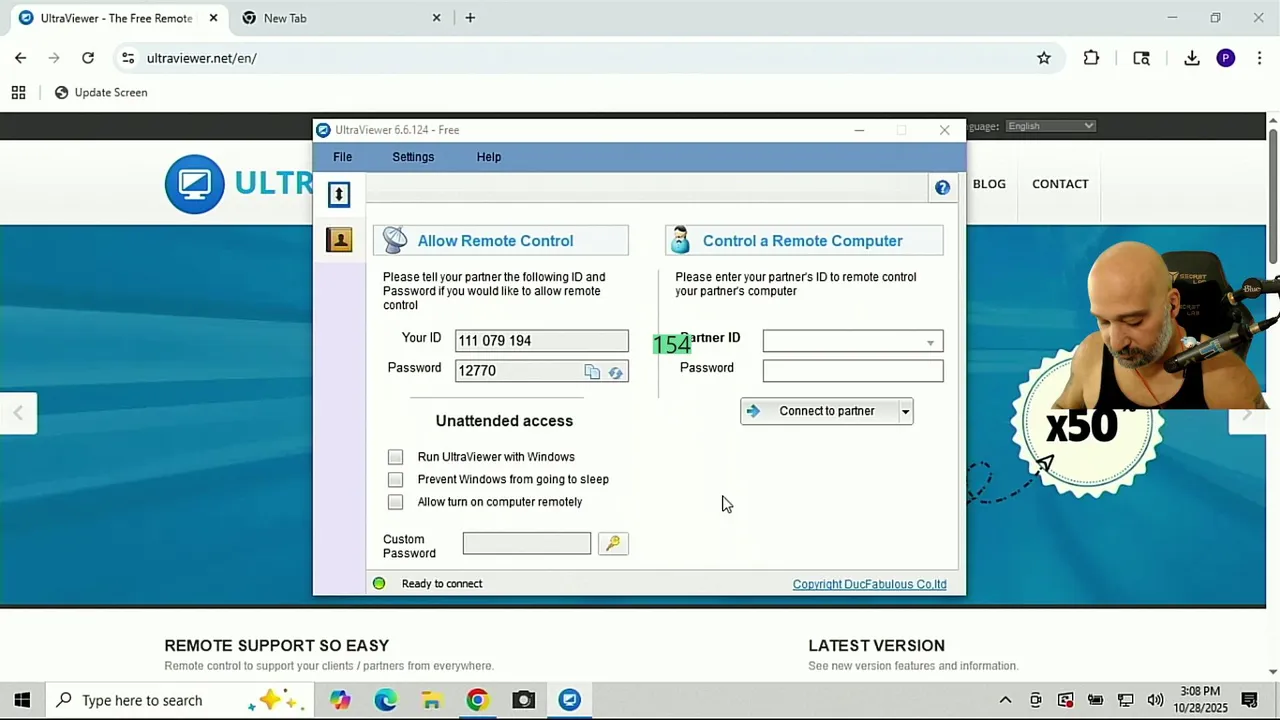
Task: Switch to the New Tab browser tab
Action: [x=340, y=18]
